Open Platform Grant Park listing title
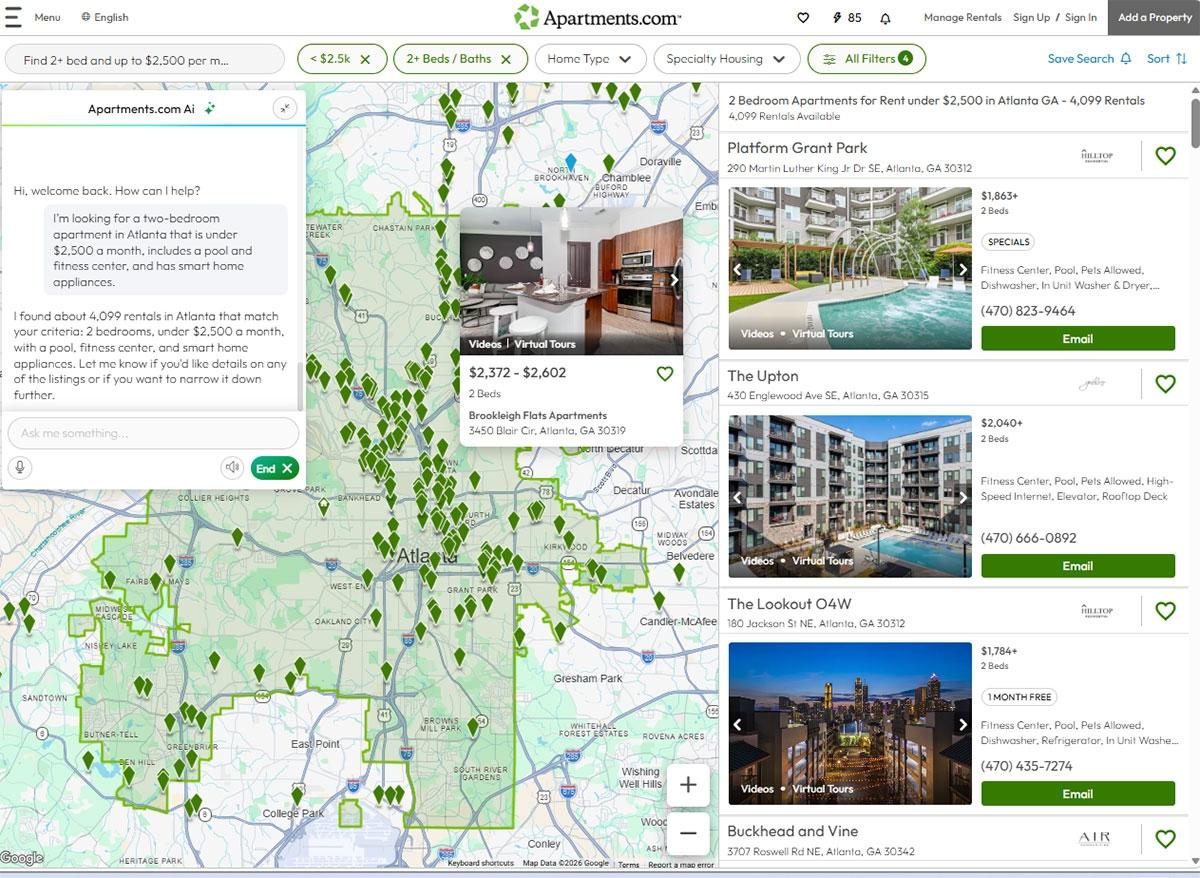1200x878 pixels. pyautogui.click(x=797, y=148)
